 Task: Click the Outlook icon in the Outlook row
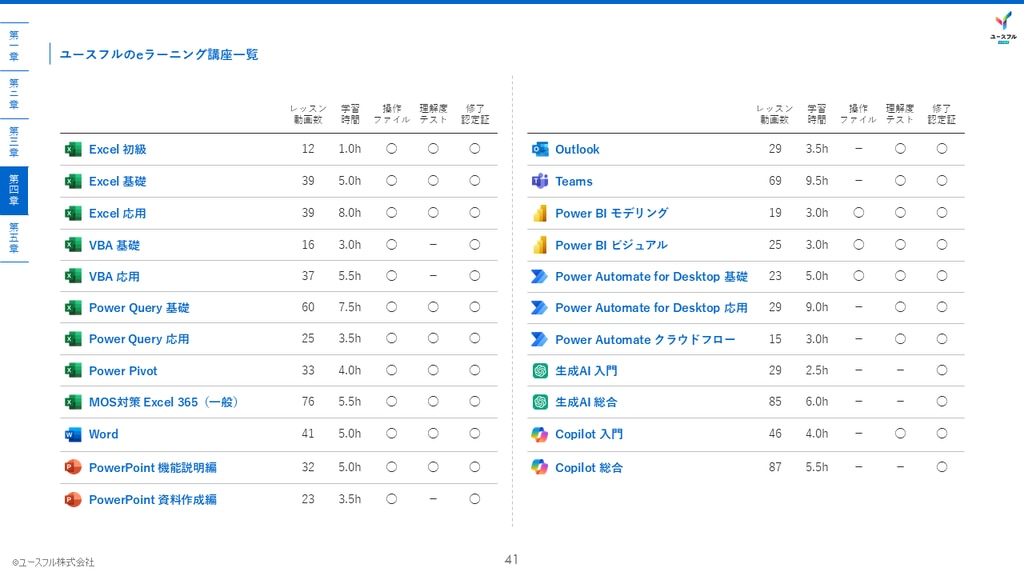coord(539,150)
